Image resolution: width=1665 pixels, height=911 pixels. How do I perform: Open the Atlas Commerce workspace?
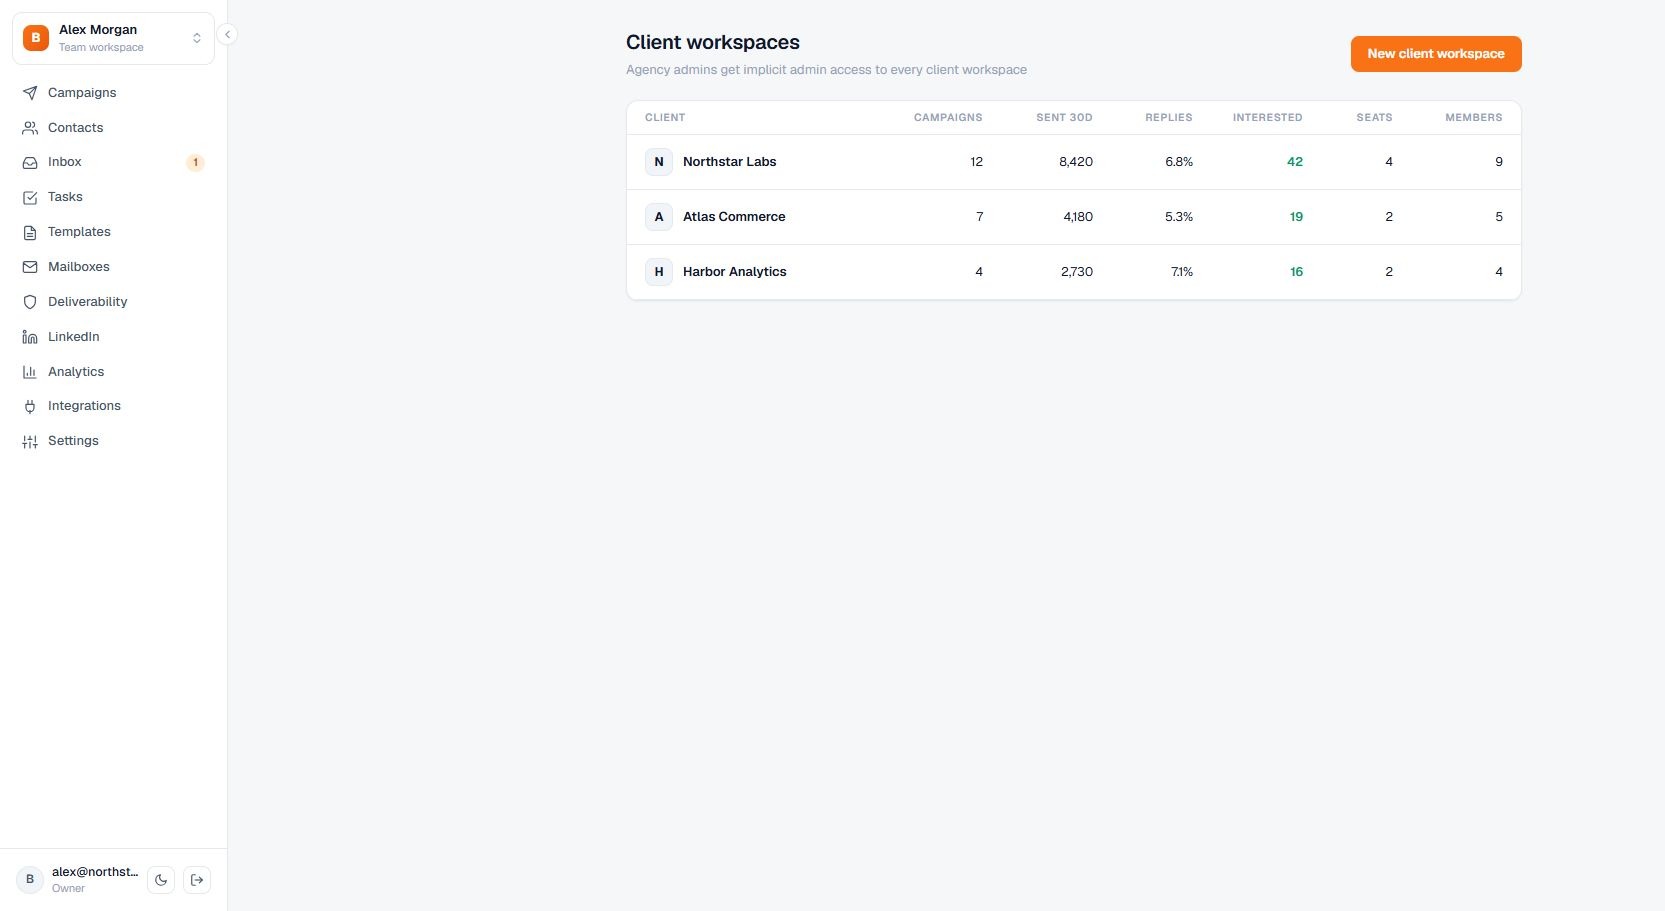734,217
